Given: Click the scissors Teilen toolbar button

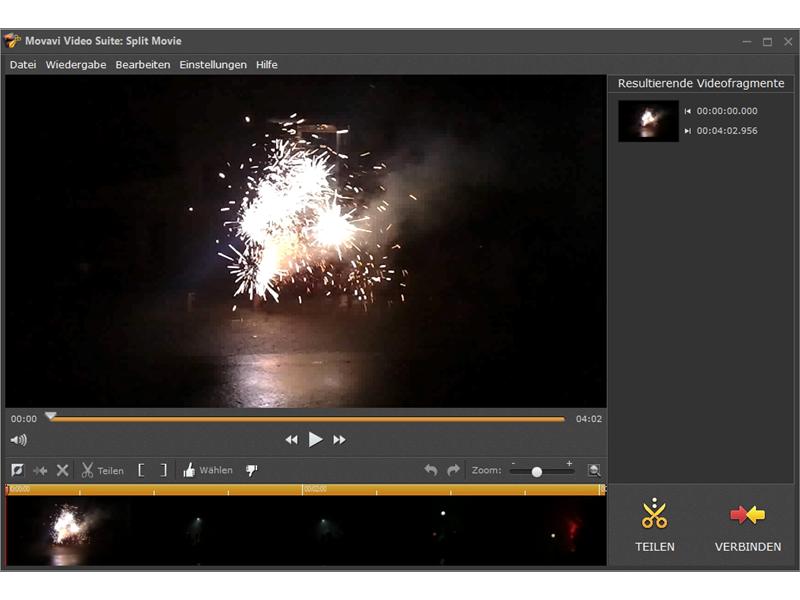Looking at the screenshot, I should [x=102, y=470].
